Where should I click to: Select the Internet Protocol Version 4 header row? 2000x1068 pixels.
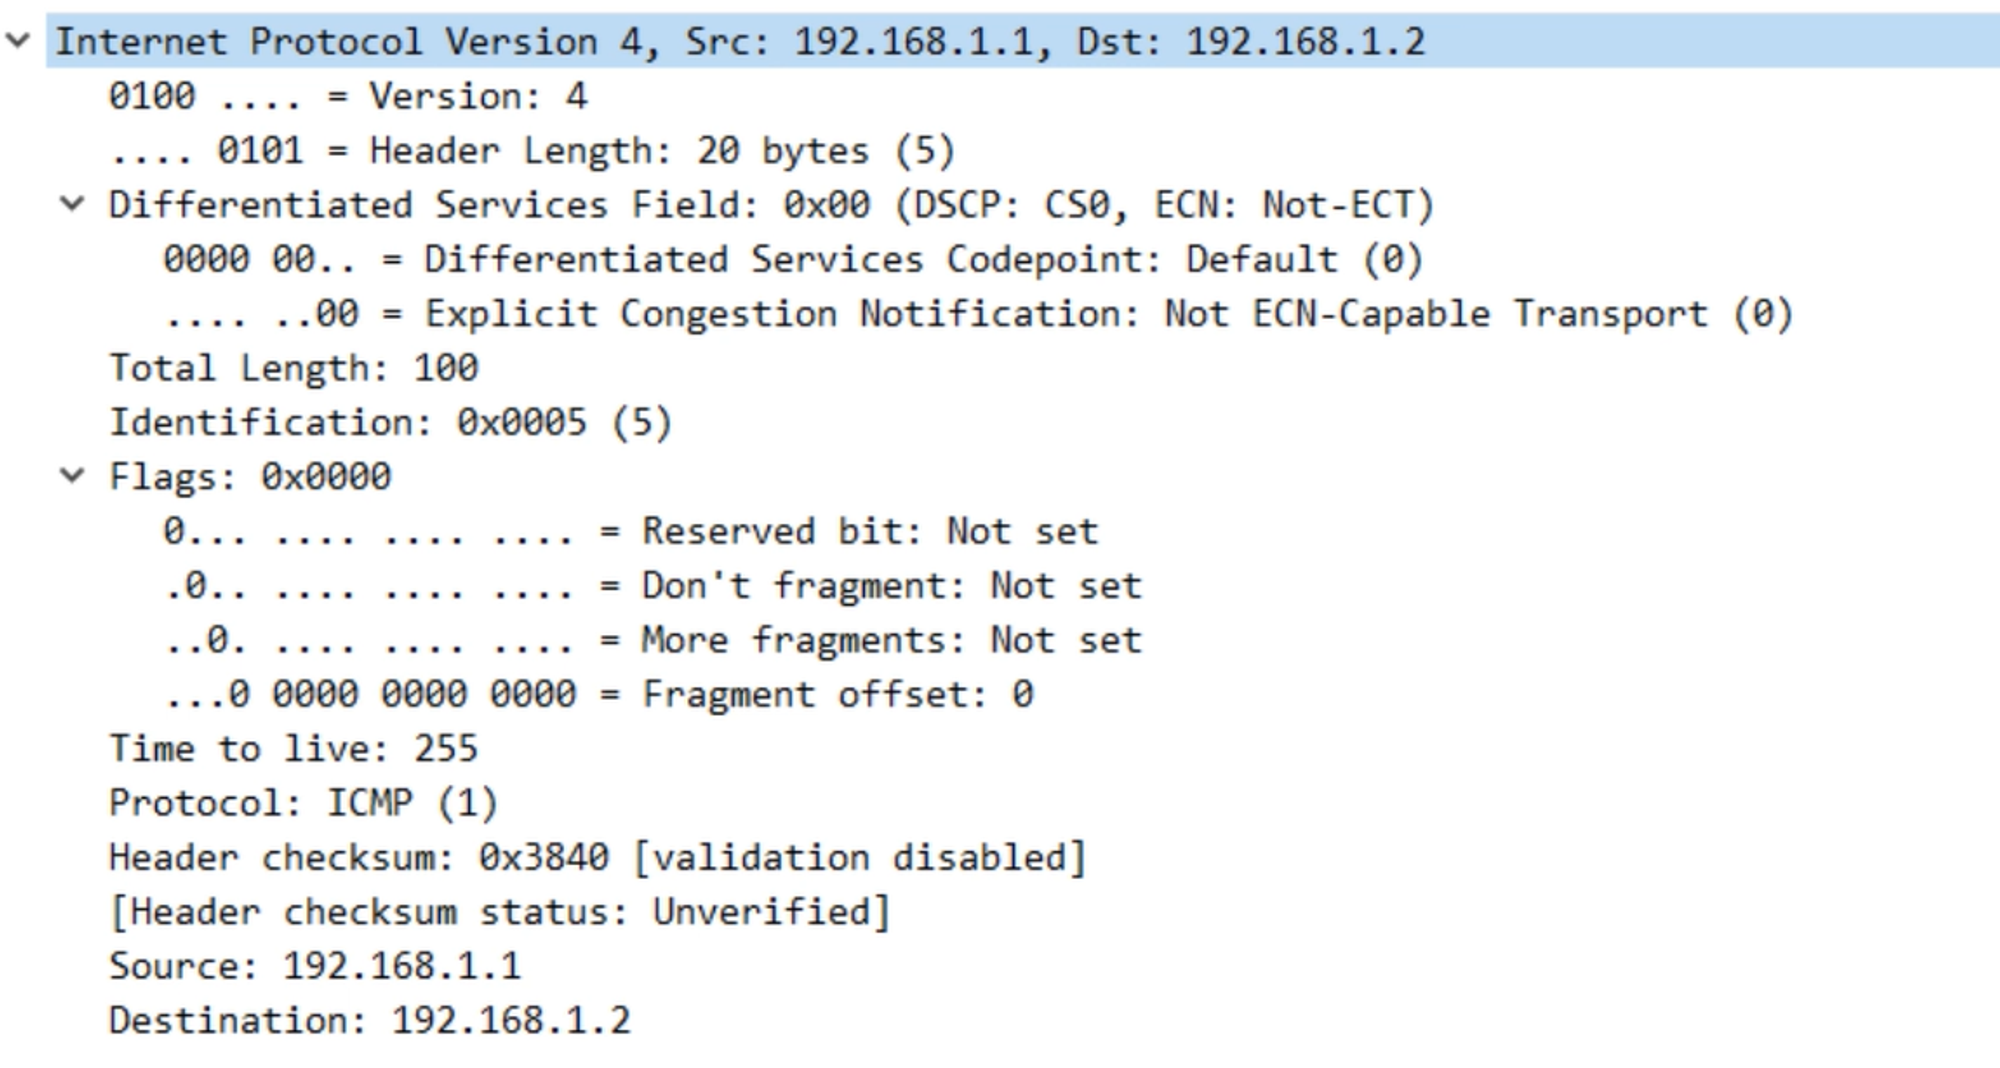tap(1022, 41)
